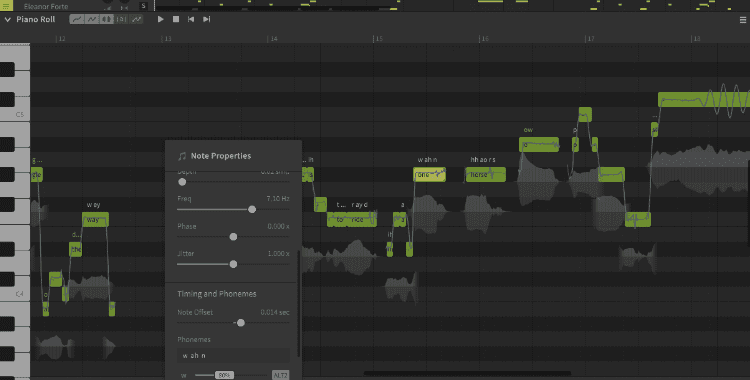The image size is (750, 380).
Task: Click the ALT2 phoneme alternate button
Action: click(280, 375)
